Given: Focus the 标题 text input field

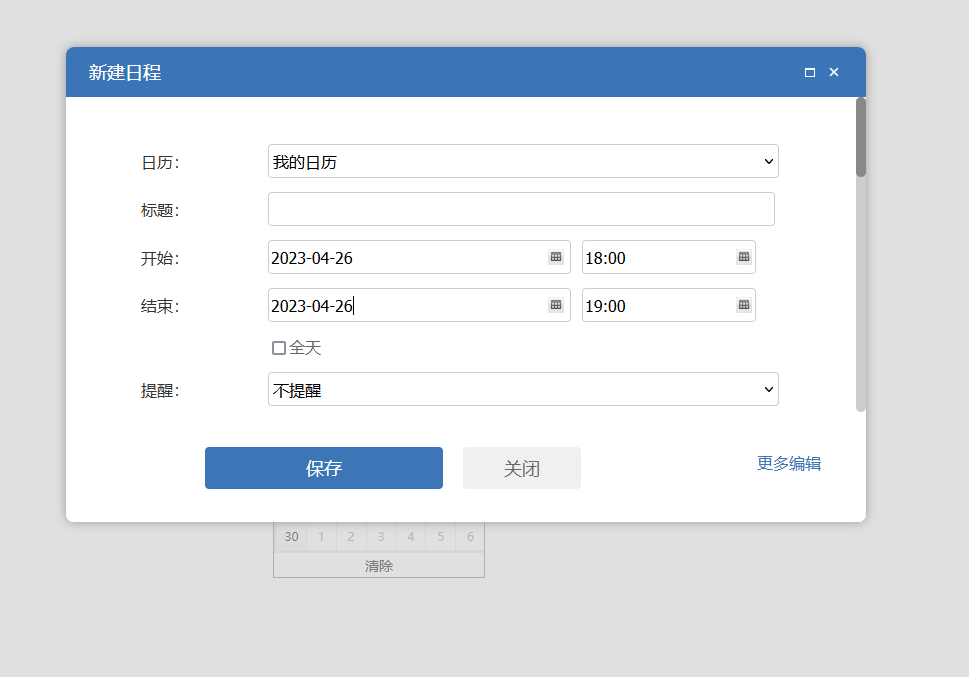Looking at the screenshot, I should 521,209.
